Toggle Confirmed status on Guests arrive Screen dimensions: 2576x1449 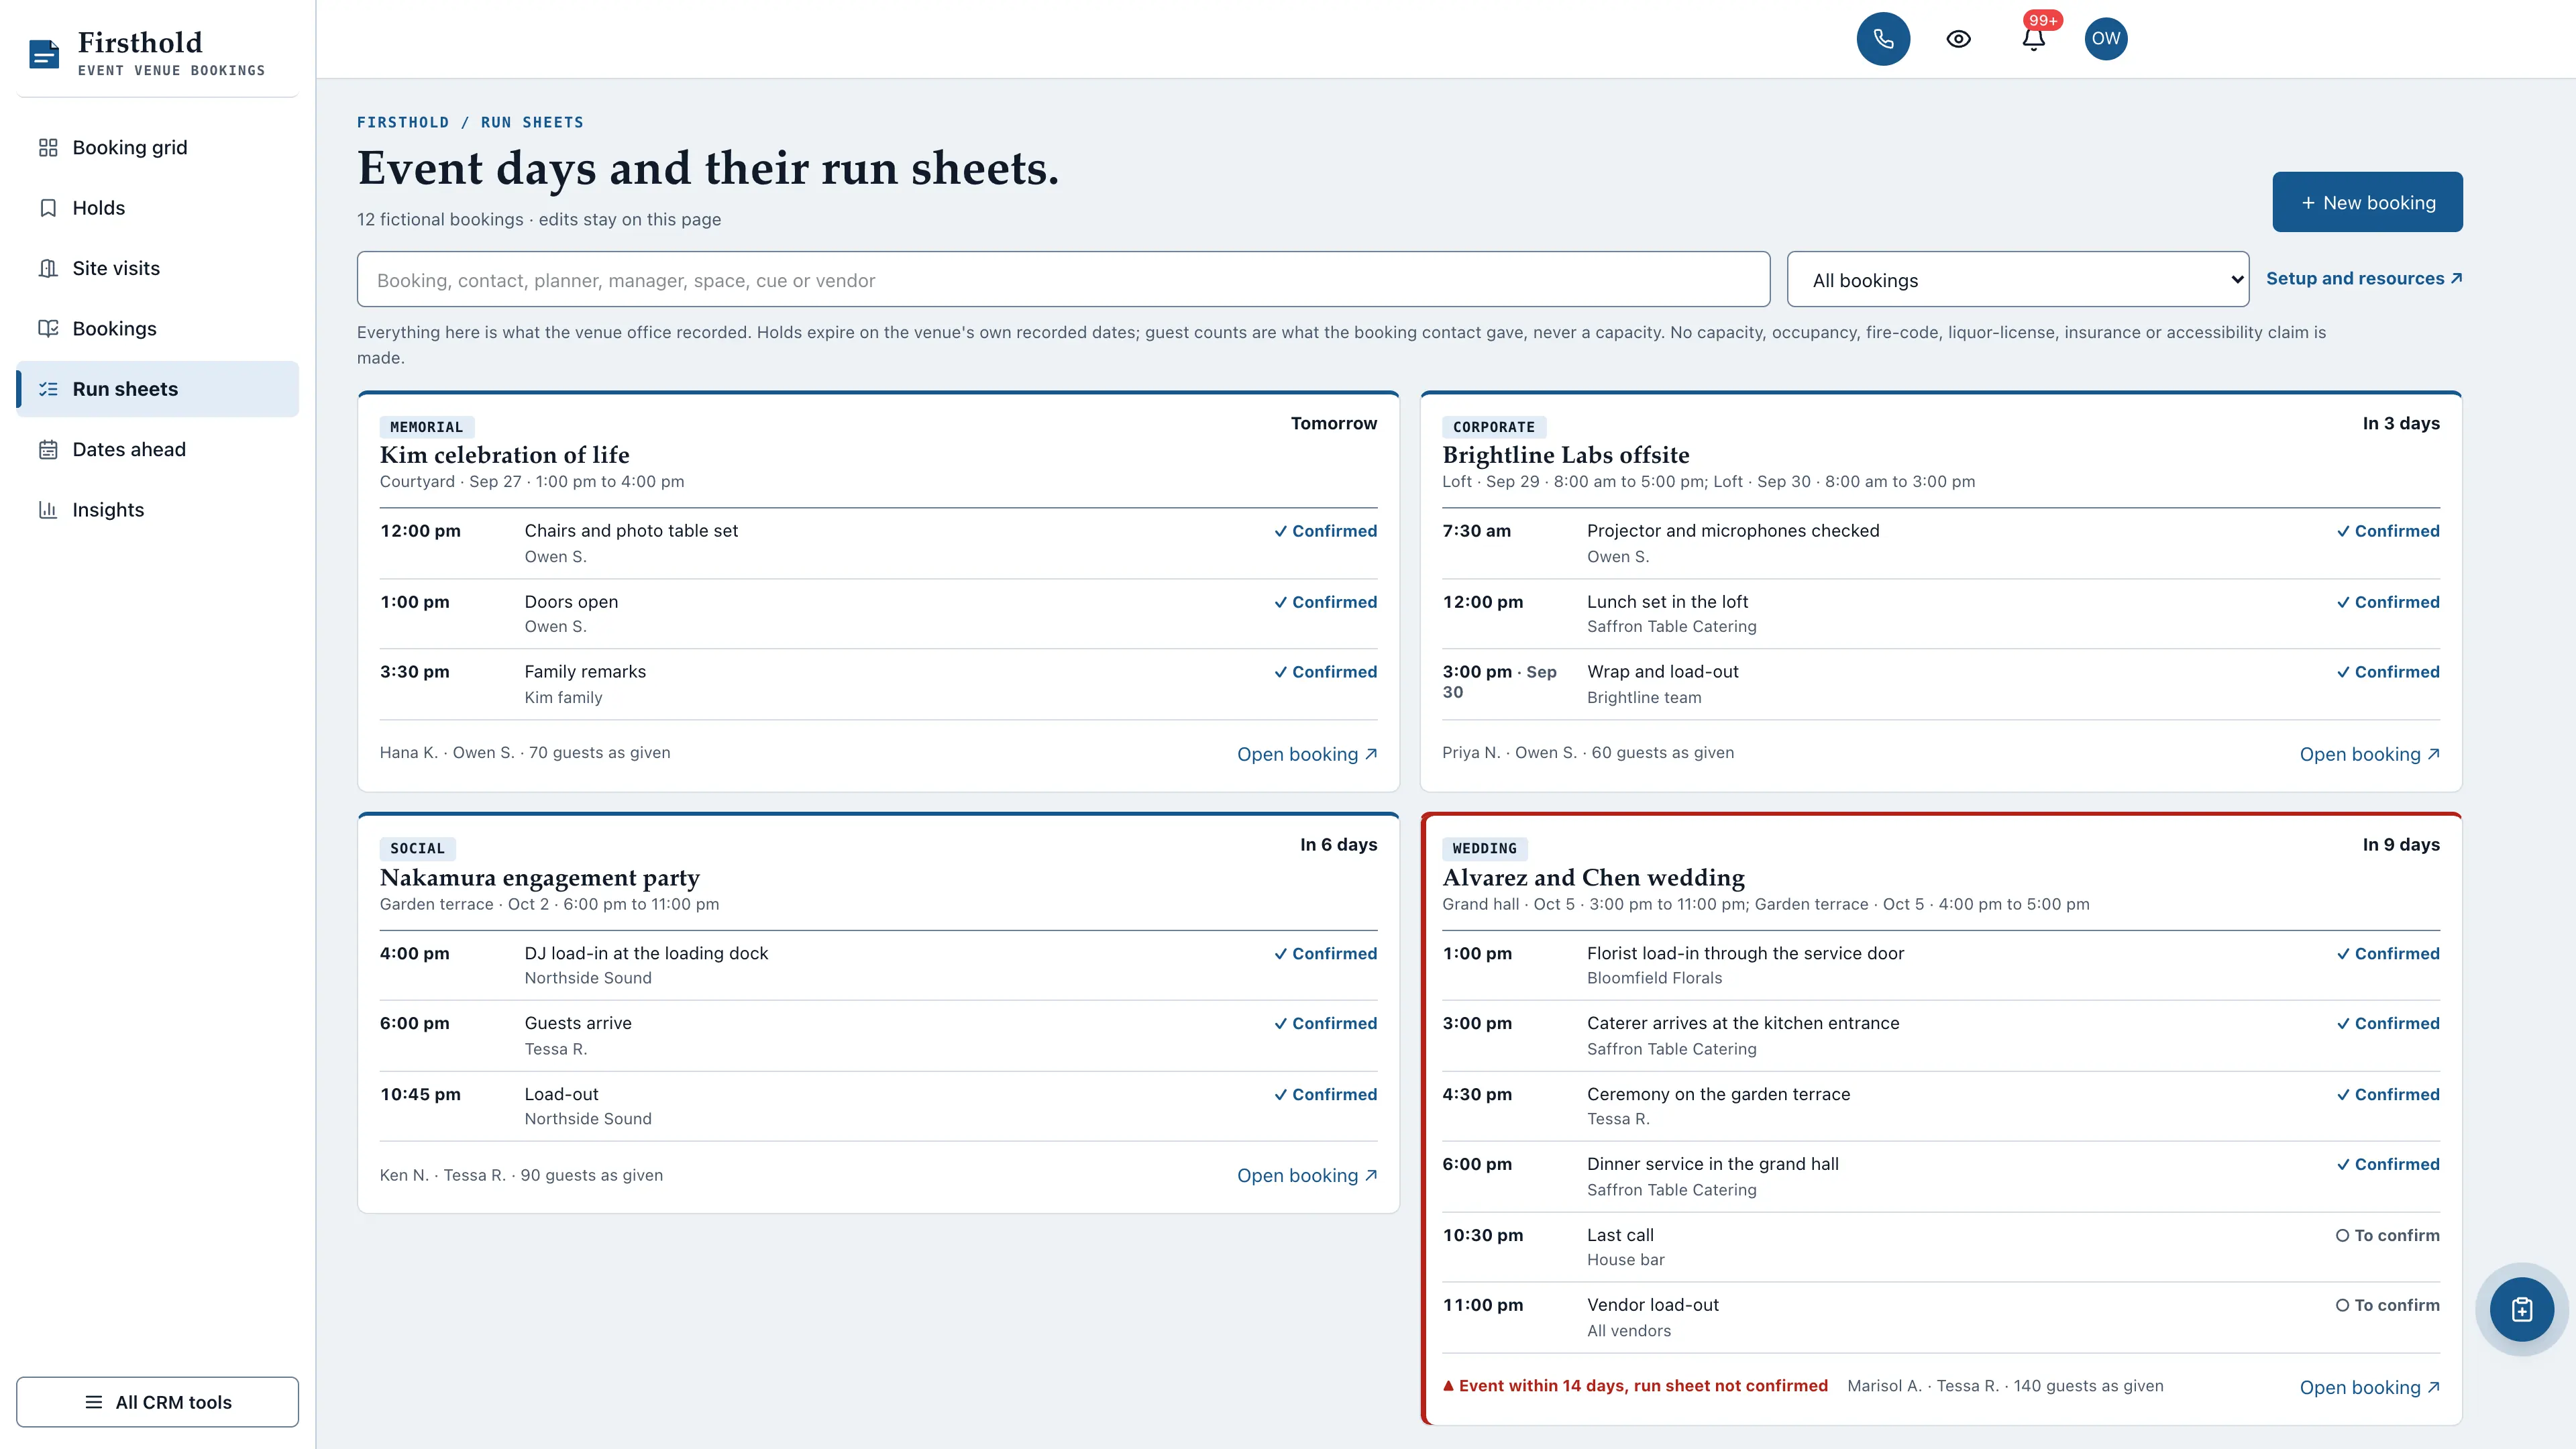[x=1325, y=1024]
